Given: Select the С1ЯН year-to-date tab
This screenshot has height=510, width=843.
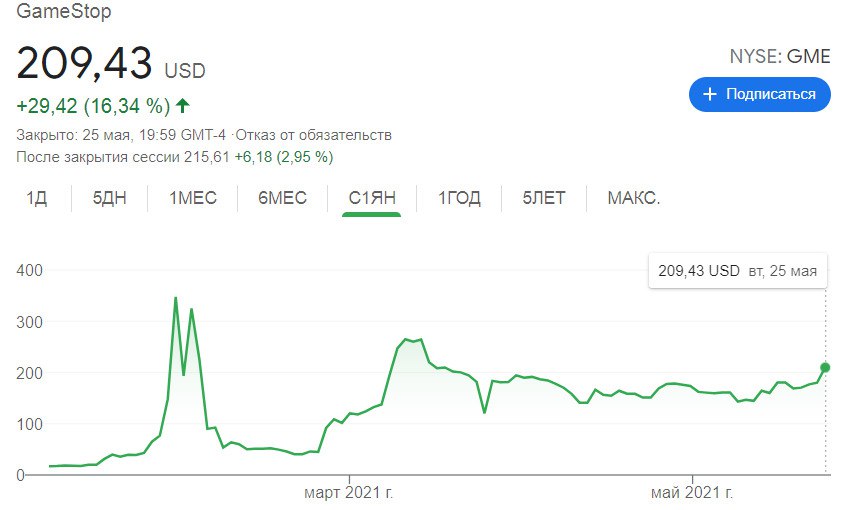Looking at the screenshot, I should pos(372,198).
